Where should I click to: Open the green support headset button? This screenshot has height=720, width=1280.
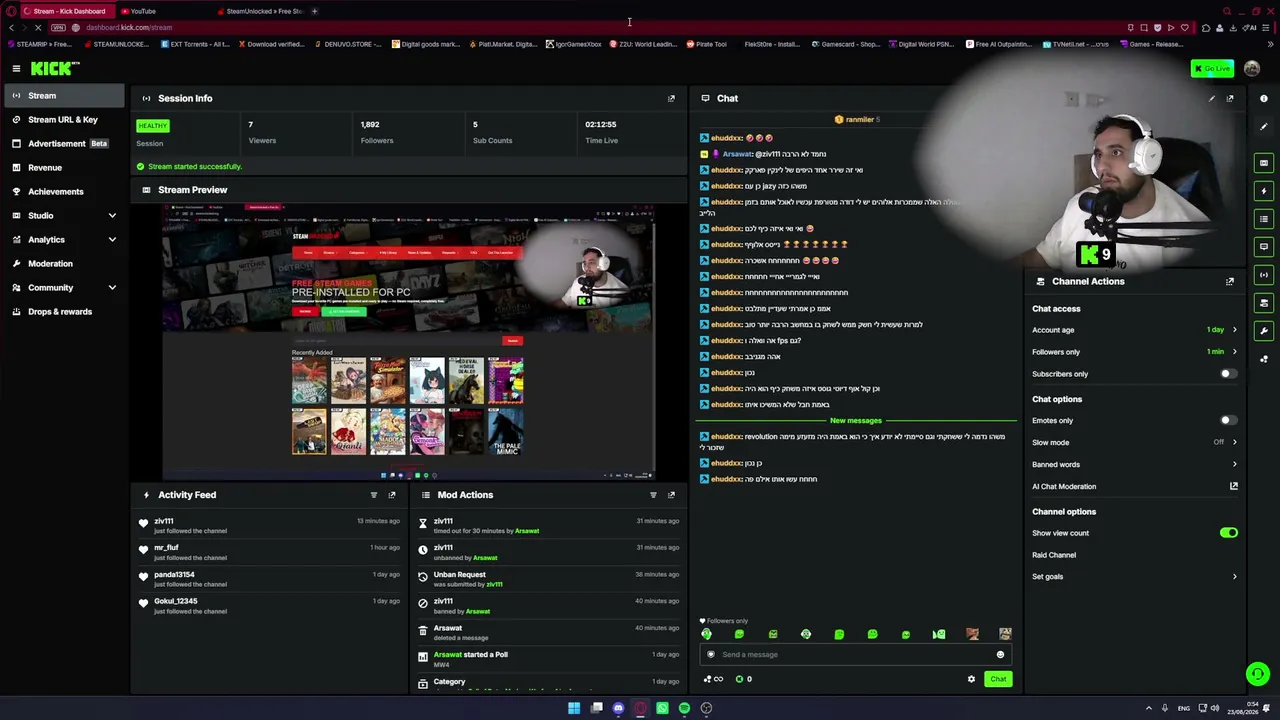pos(1258,674)
